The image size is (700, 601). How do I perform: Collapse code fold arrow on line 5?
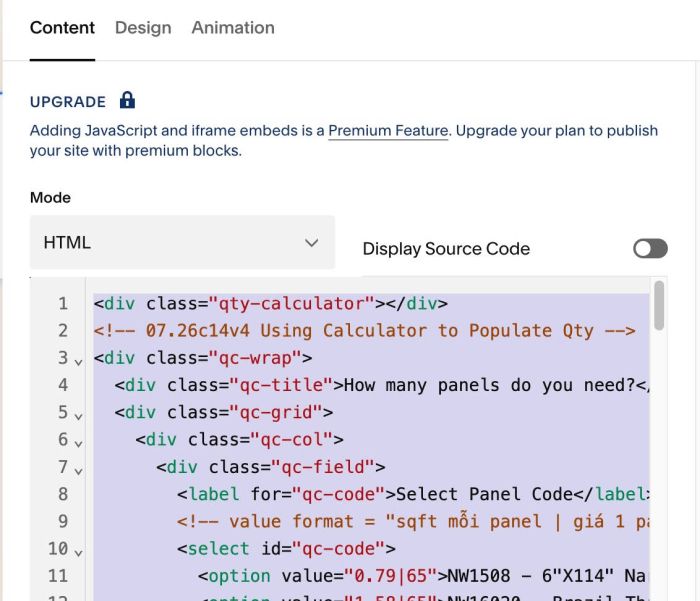tap(78, 417)
